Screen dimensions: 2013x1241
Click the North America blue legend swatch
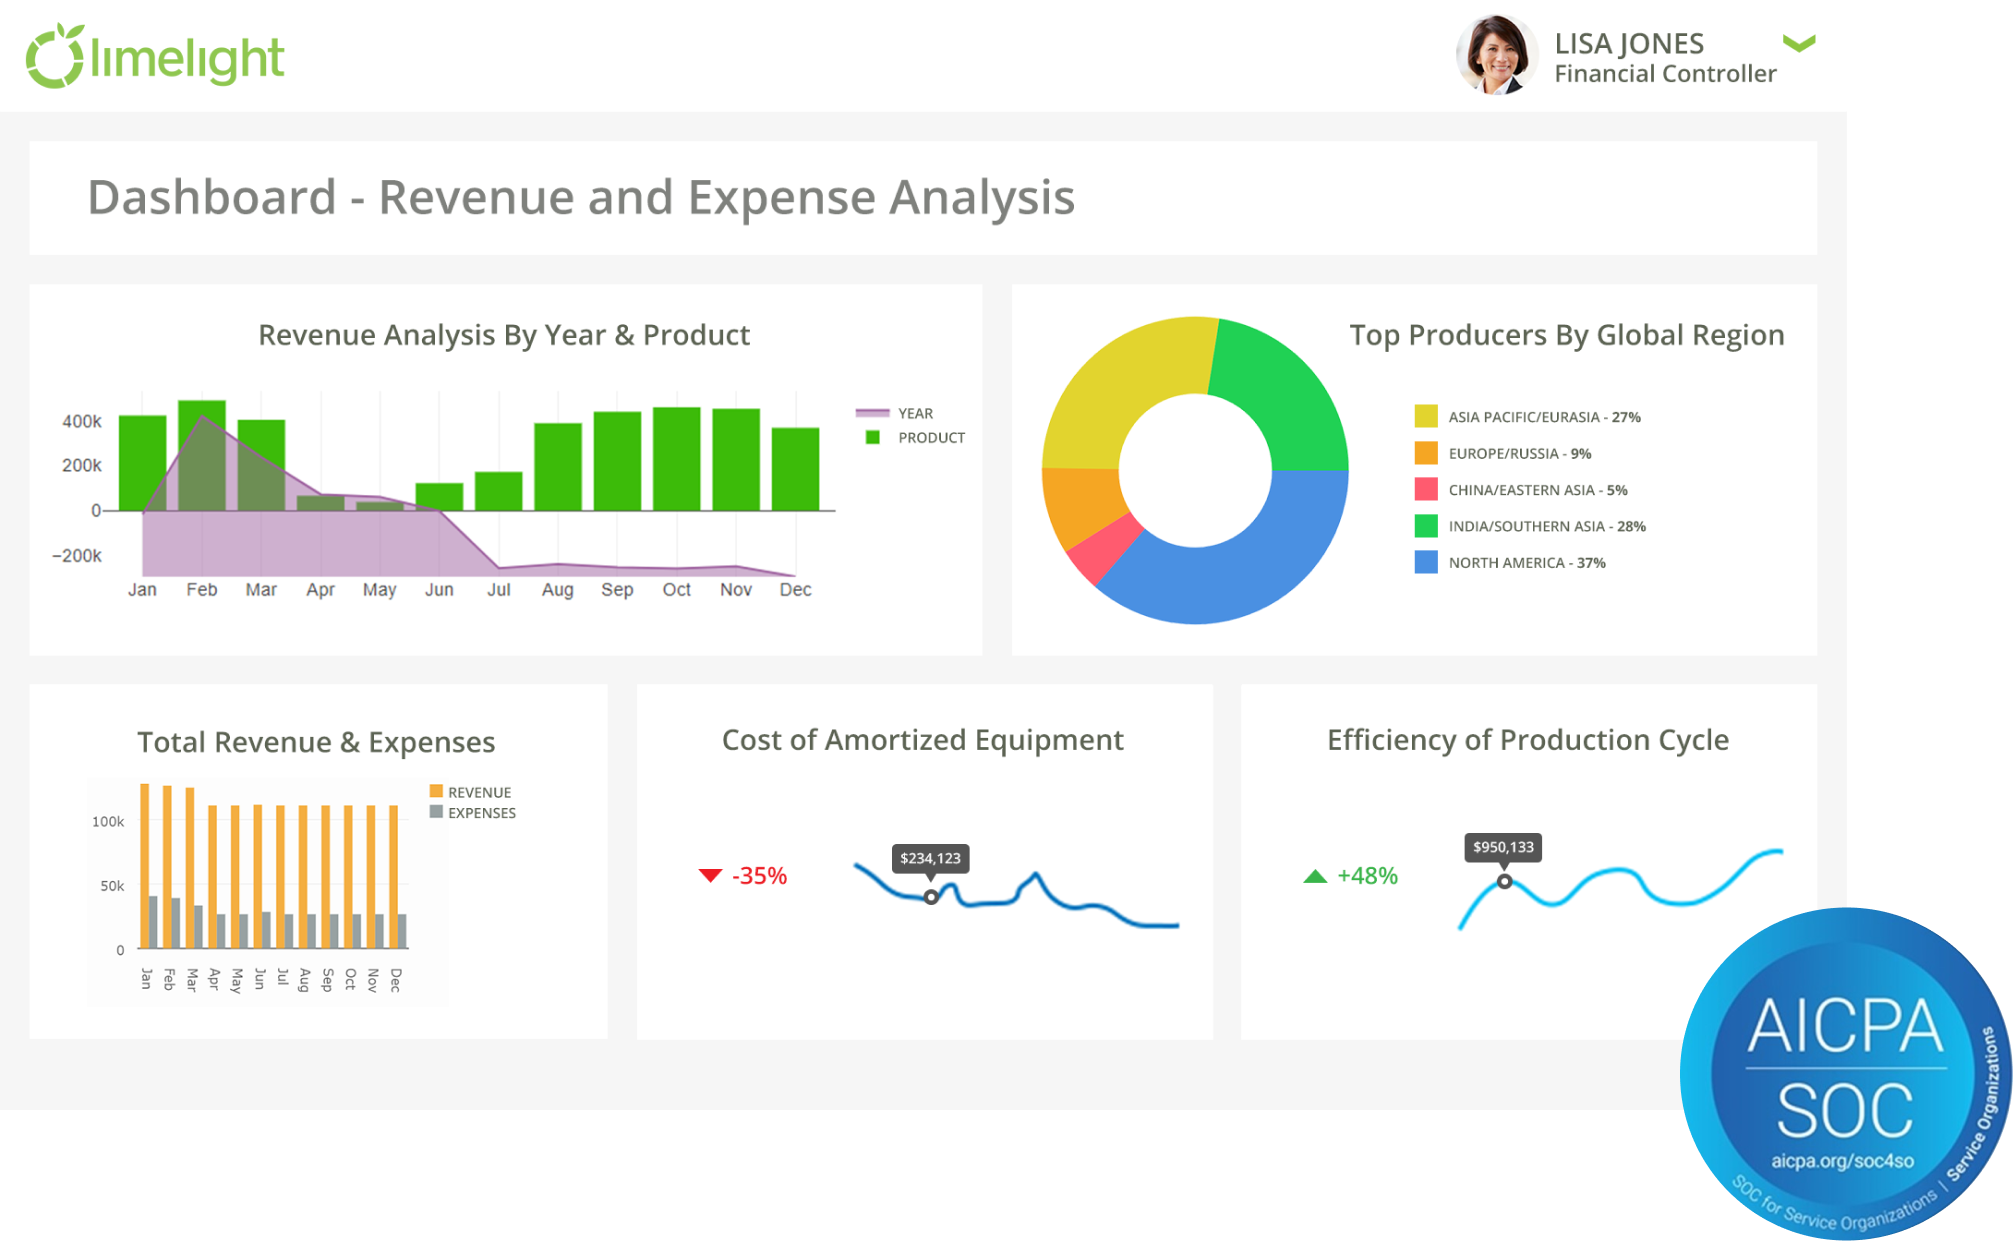1426,562
